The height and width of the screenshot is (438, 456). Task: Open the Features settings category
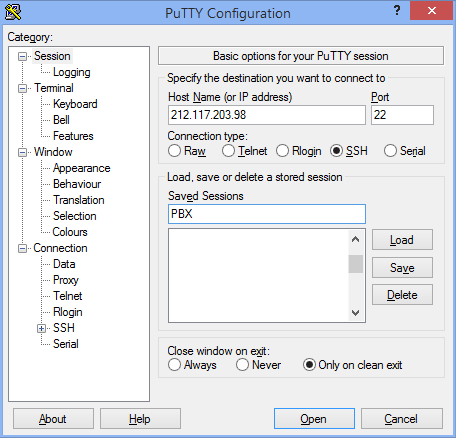pos(73,136)
